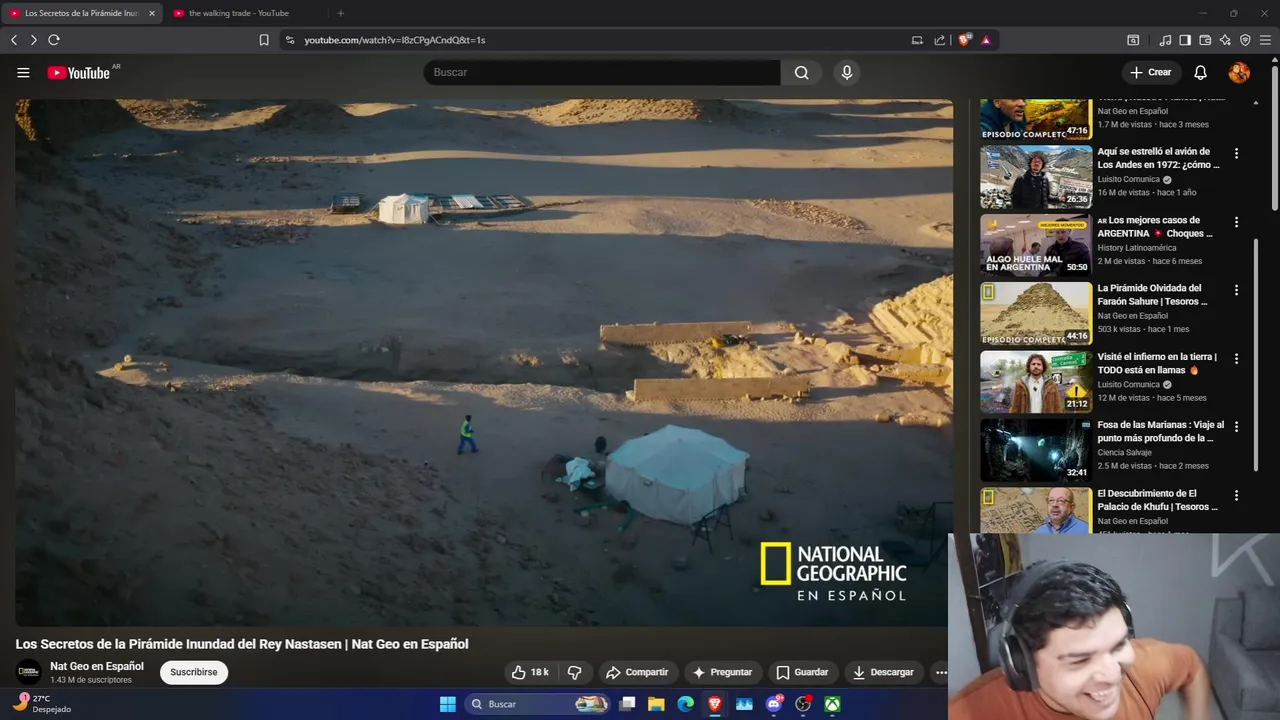Open OBS Studio from the taskbar
1280x720 pixels.
coord(803,704)
